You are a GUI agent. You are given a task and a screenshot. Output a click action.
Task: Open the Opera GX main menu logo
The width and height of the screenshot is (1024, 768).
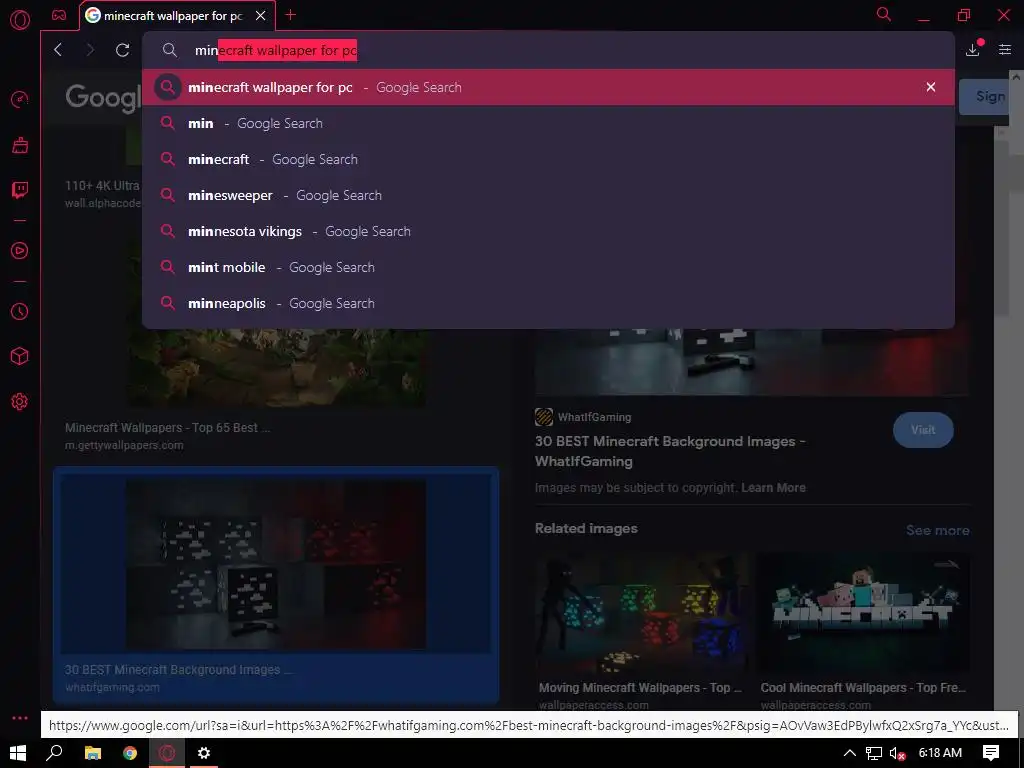(20, 20)
